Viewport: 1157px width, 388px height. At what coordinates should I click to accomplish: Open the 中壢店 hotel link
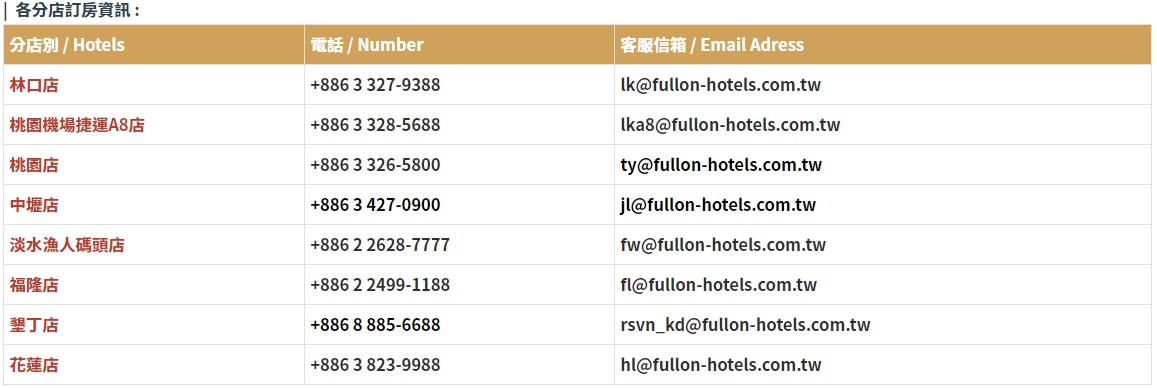34,204
